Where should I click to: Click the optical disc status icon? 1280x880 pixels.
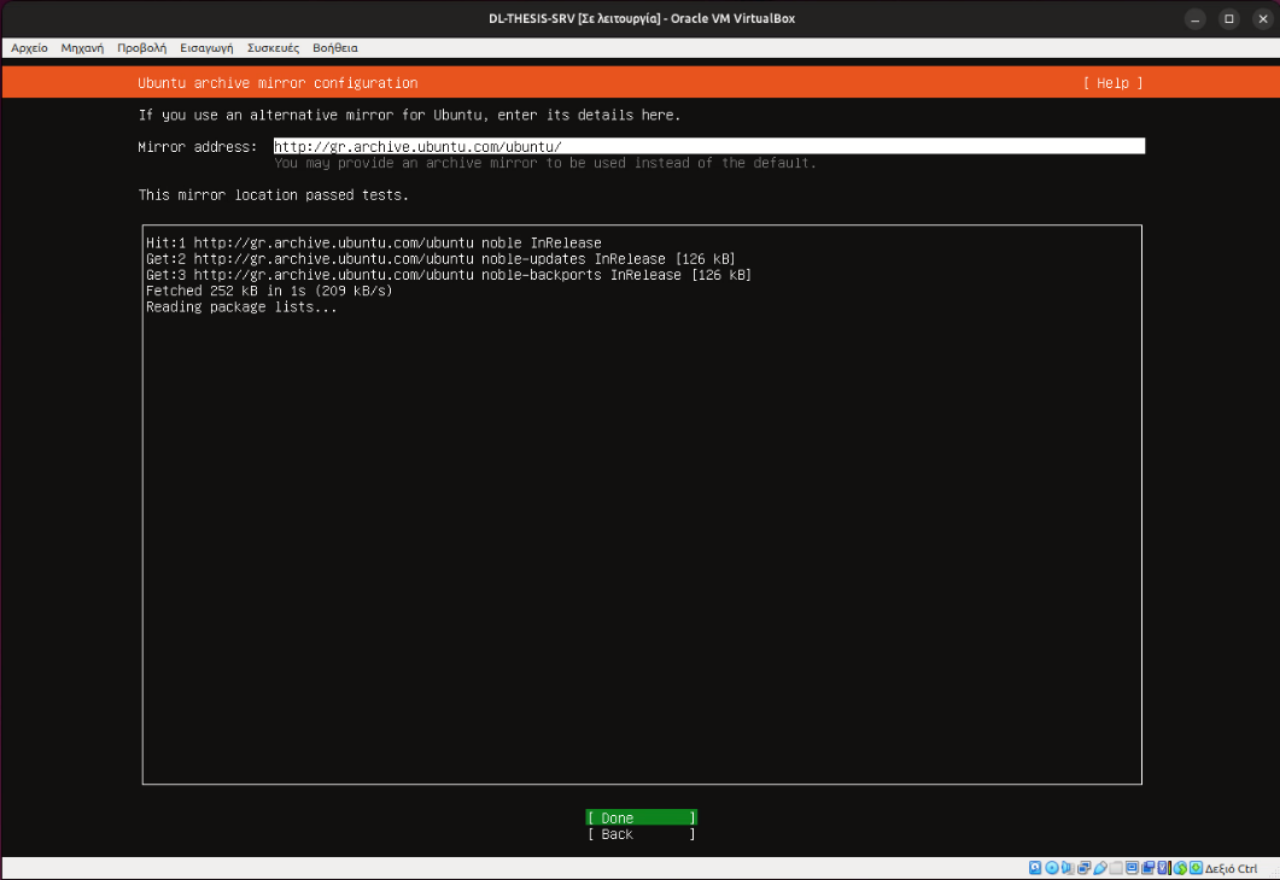[1051, 868]
